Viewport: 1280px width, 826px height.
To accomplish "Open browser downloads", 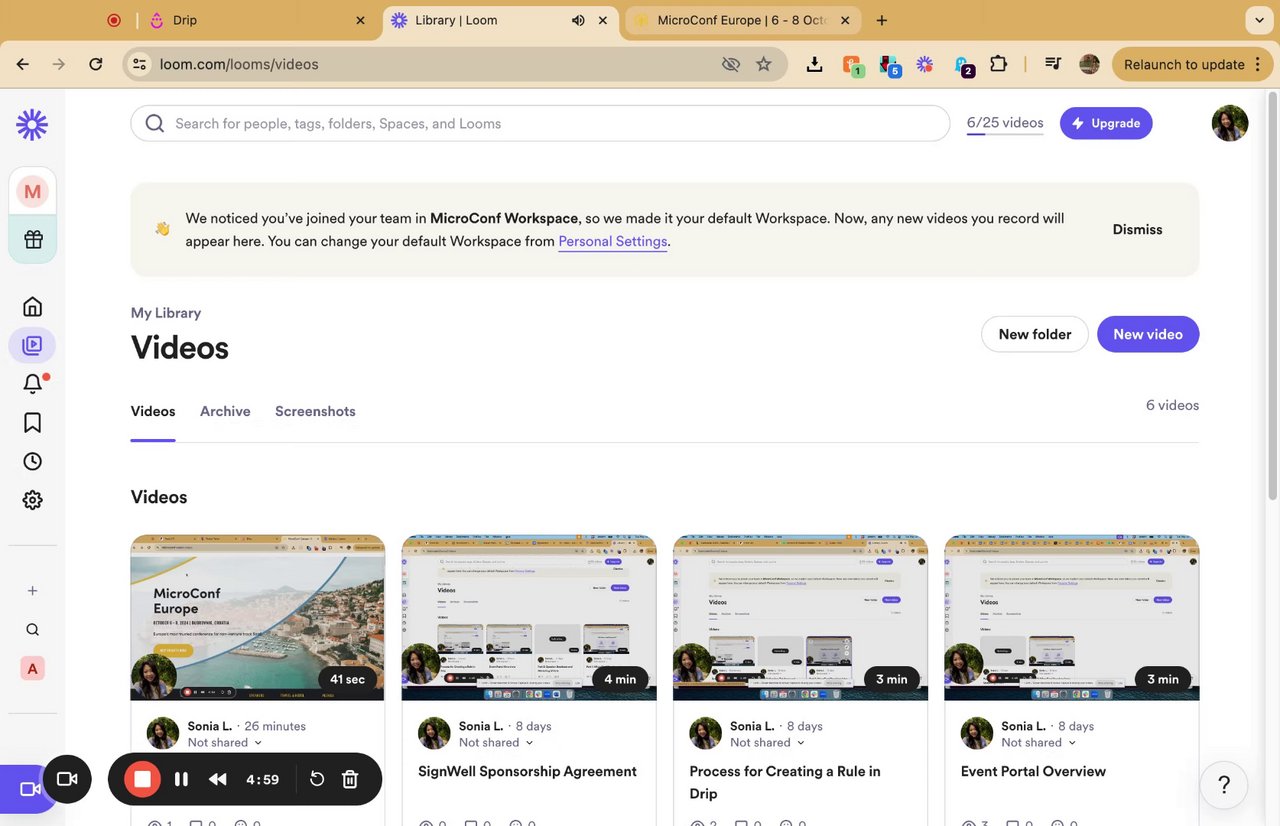I will (x=815, y=64).
